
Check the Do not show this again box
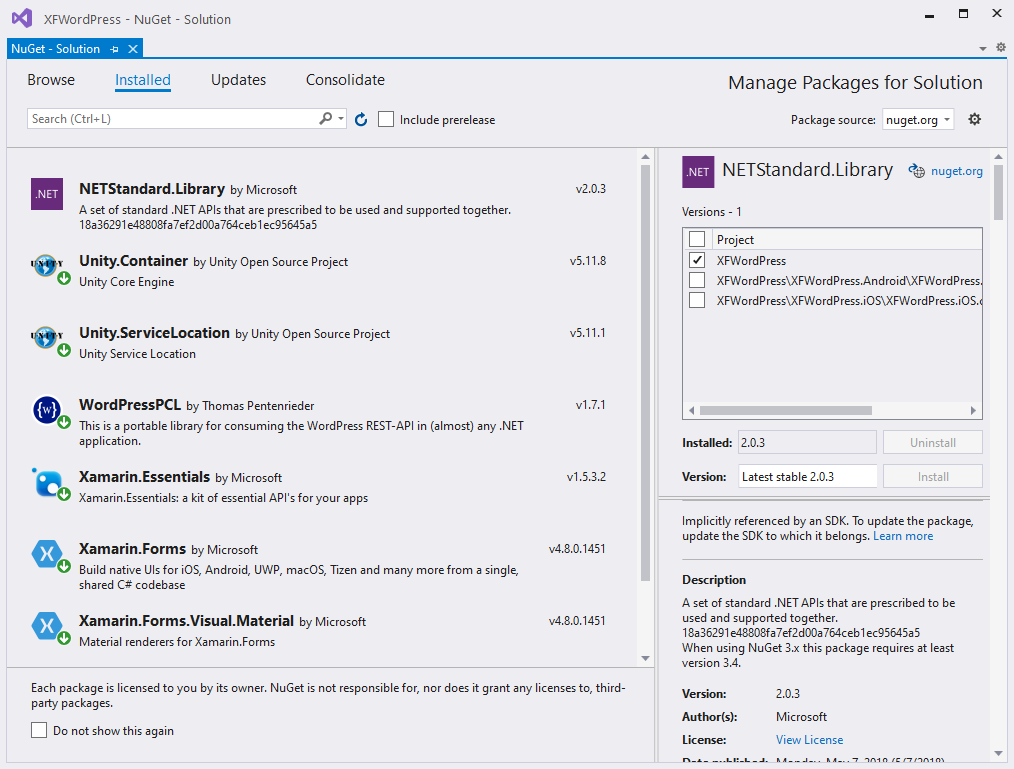tap(39, 731)
